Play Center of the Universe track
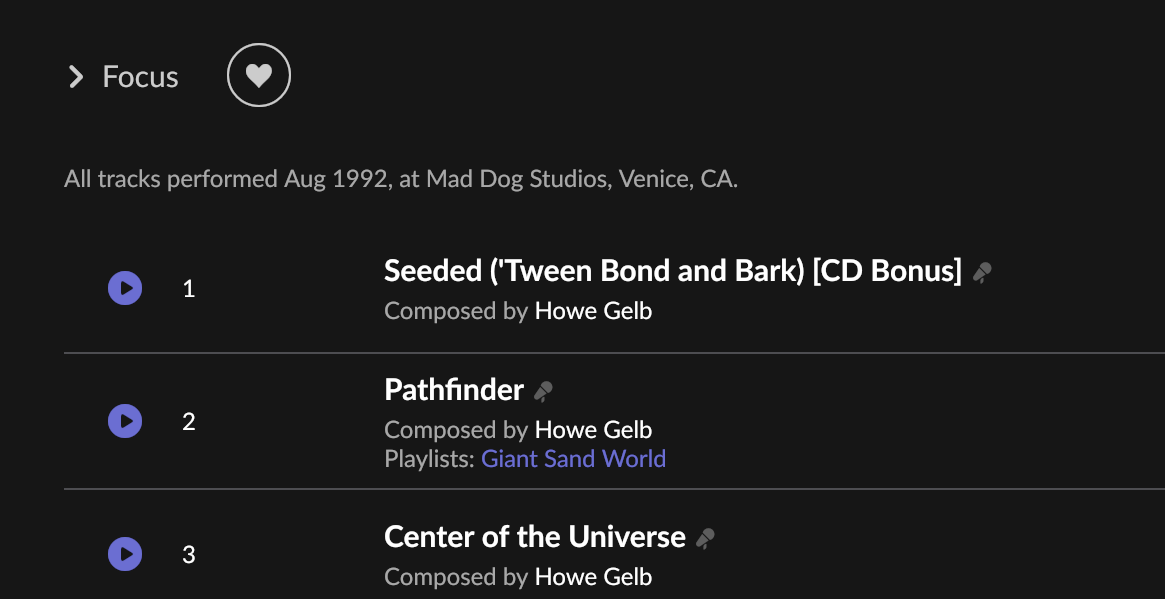Screen dimensions: 1165x599 (x=125, y=554)
